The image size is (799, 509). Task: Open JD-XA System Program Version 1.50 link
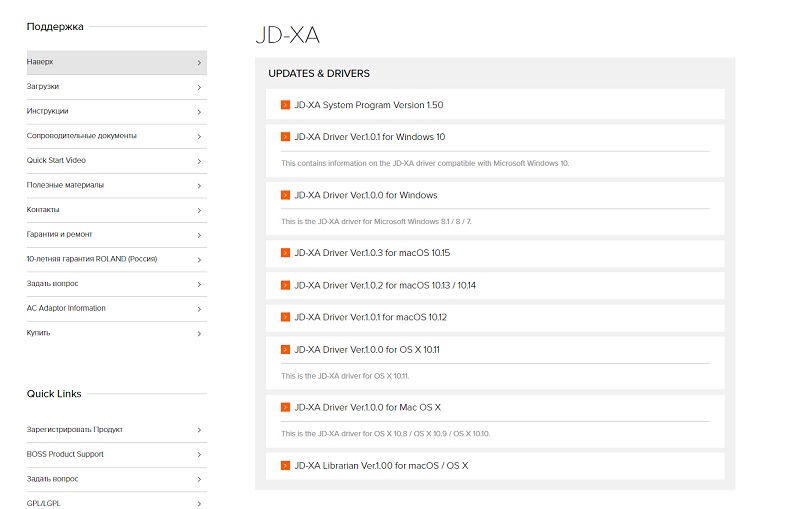368,105
